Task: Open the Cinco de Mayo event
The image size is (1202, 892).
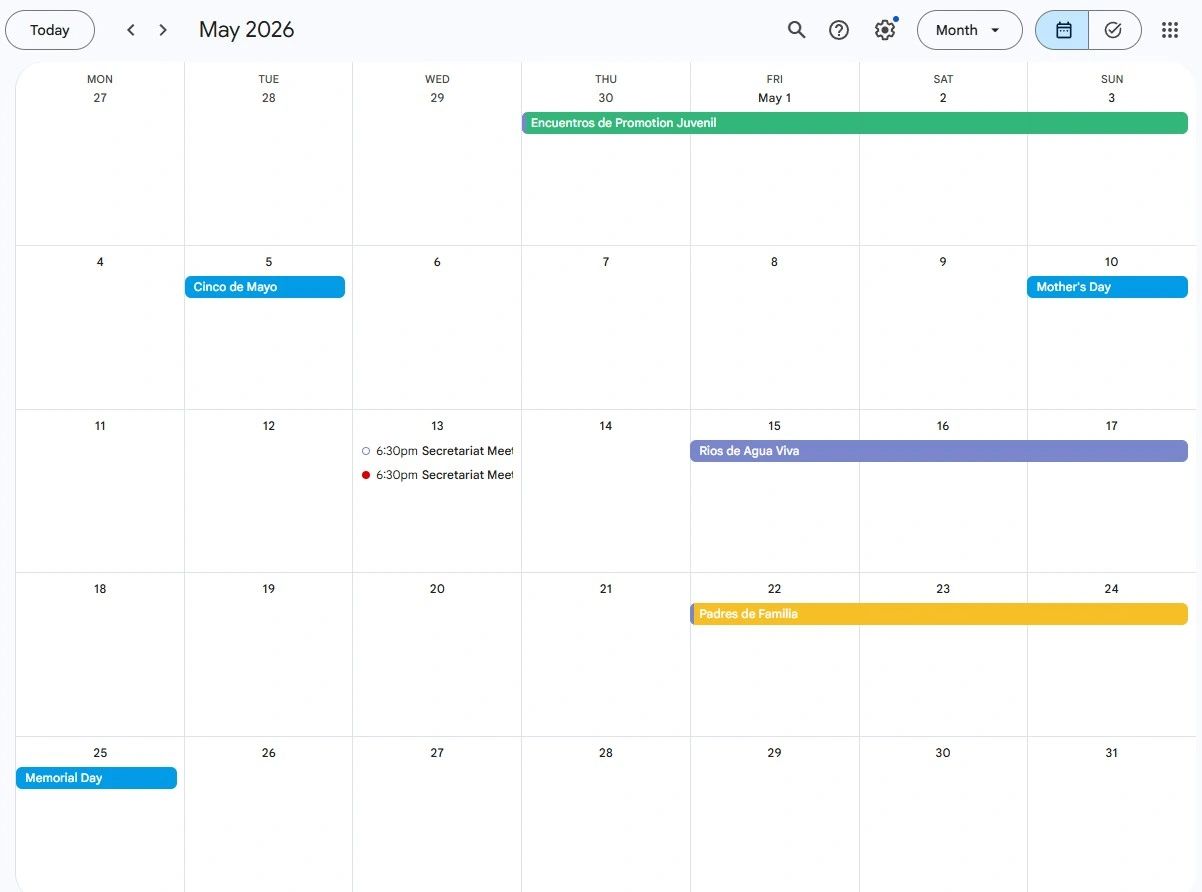Action: tap(265, 287)
